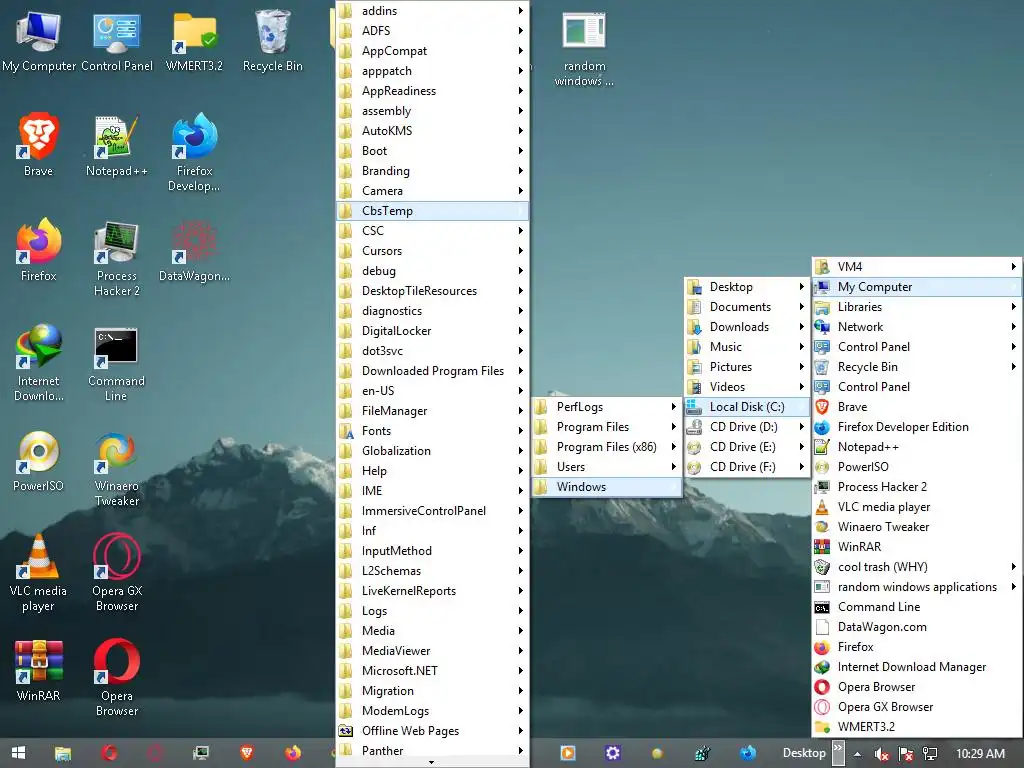This screenshot has width=1024, height=768.
Task: Open the Action Center flag tray icon
Action: coord(906,754)
